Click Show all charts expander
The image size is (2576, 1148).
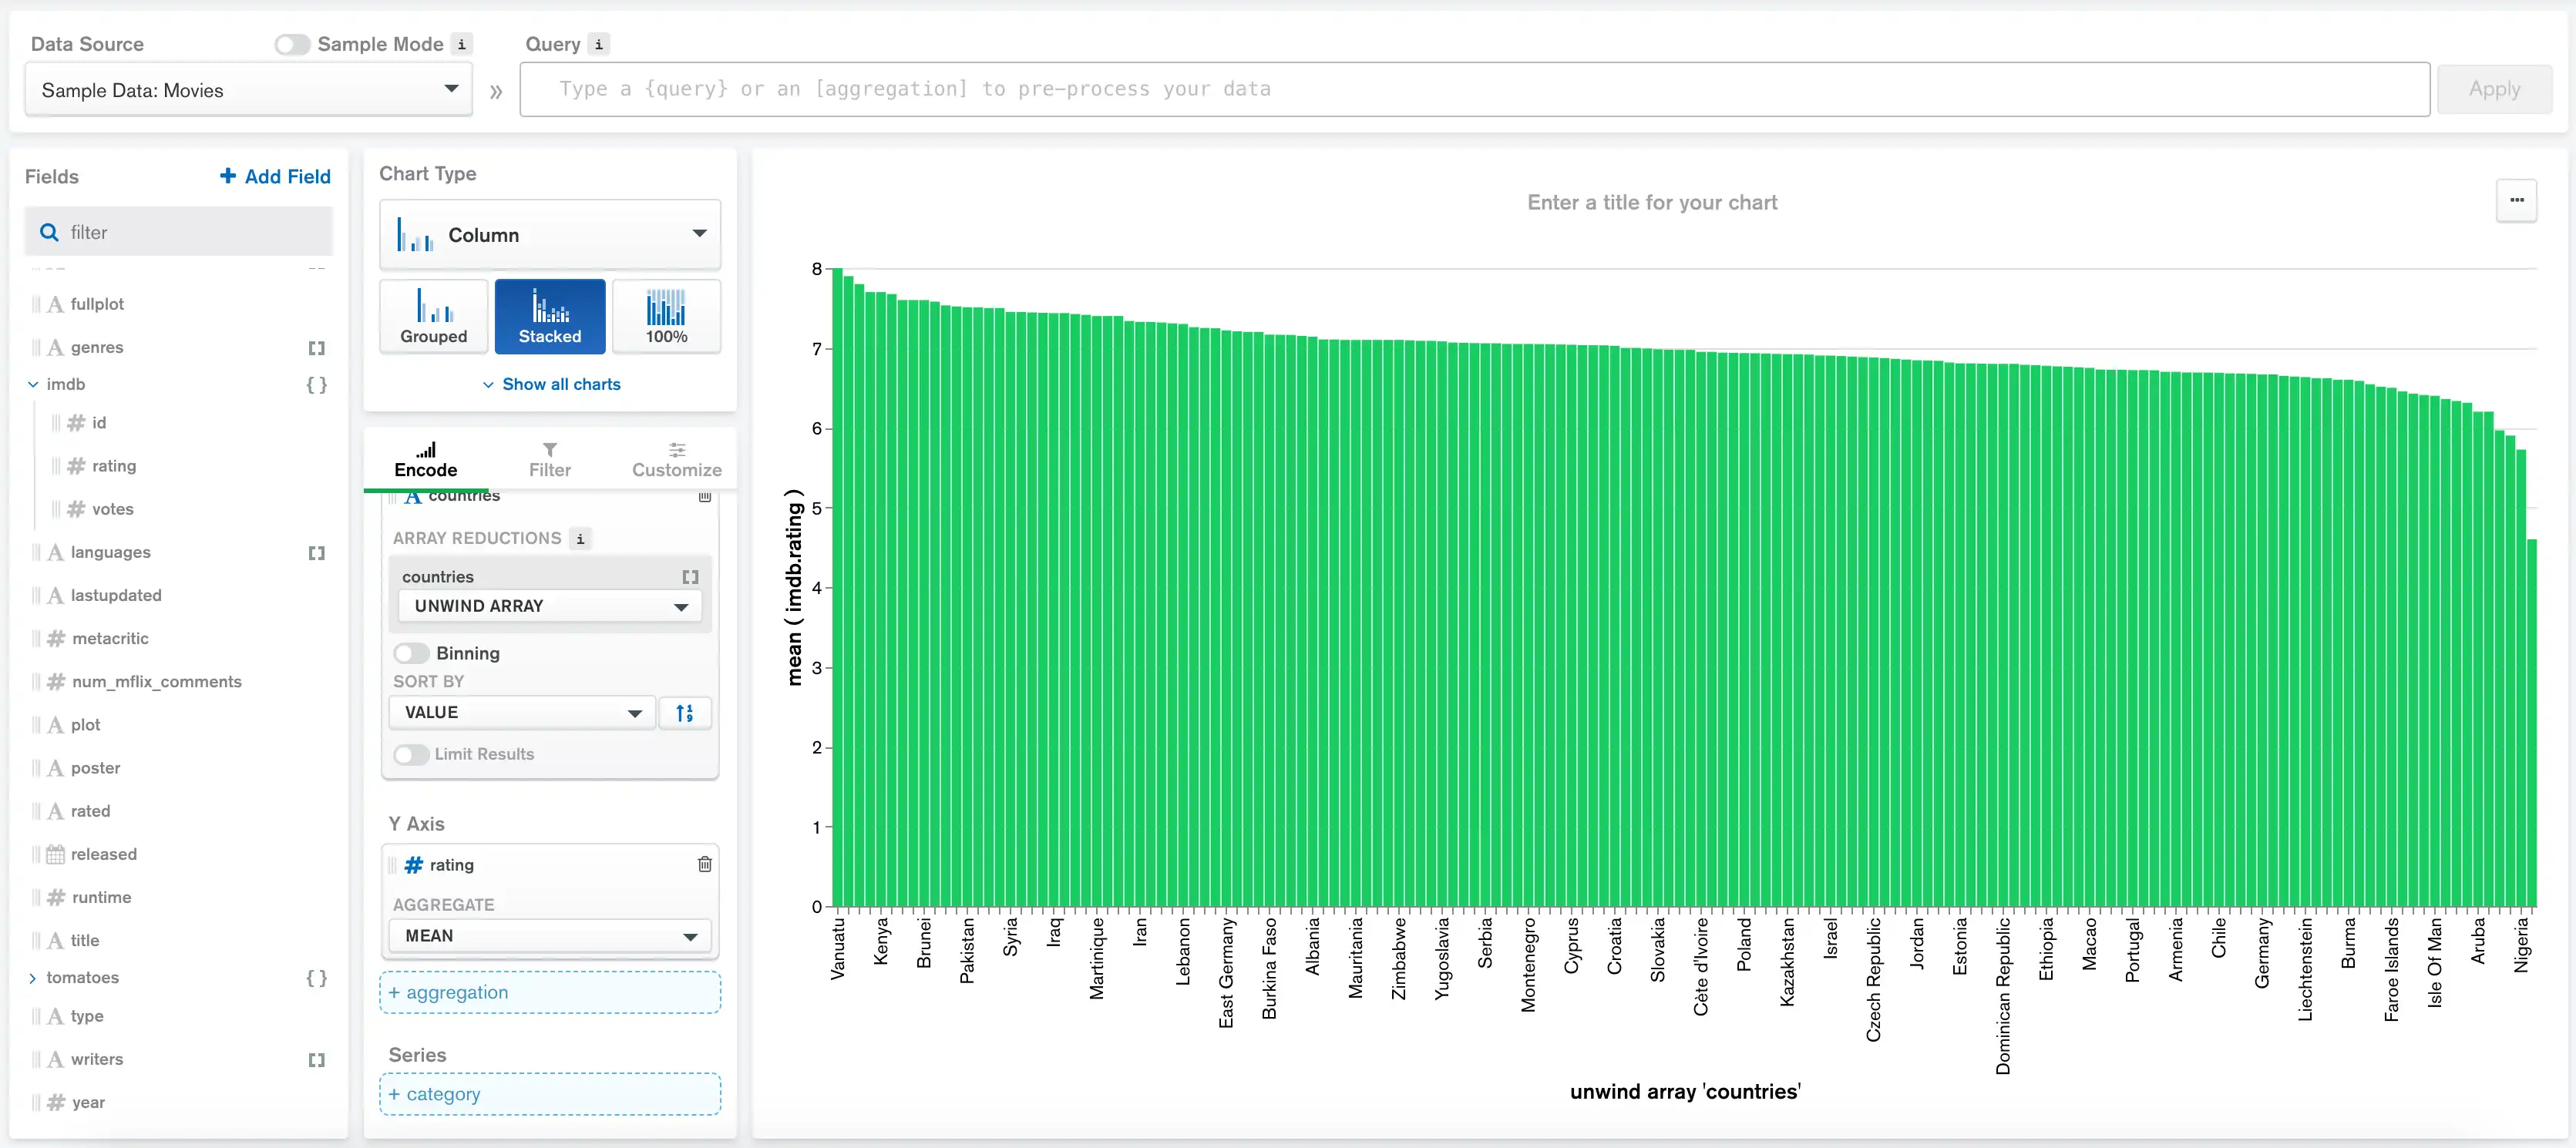(x=550, y=383)
